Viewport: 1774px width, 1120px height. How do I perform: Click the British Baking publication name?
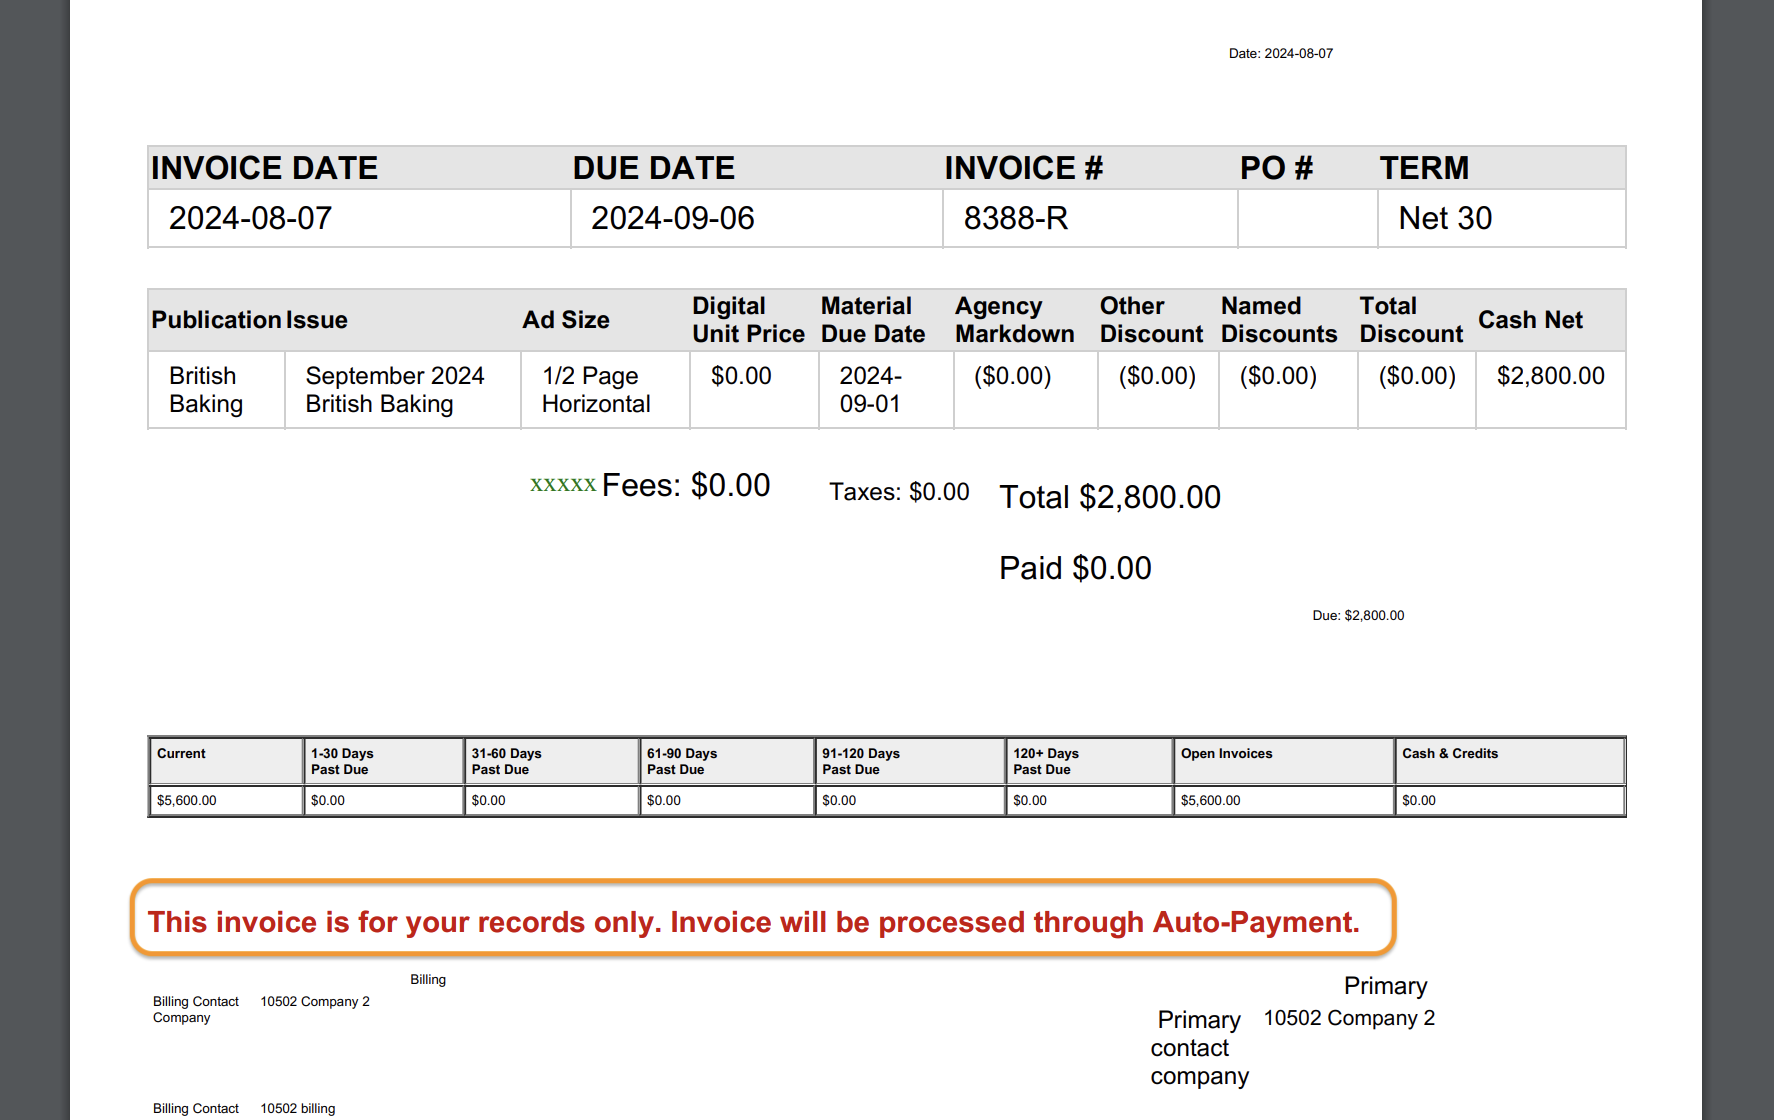[x=203, y=390]
